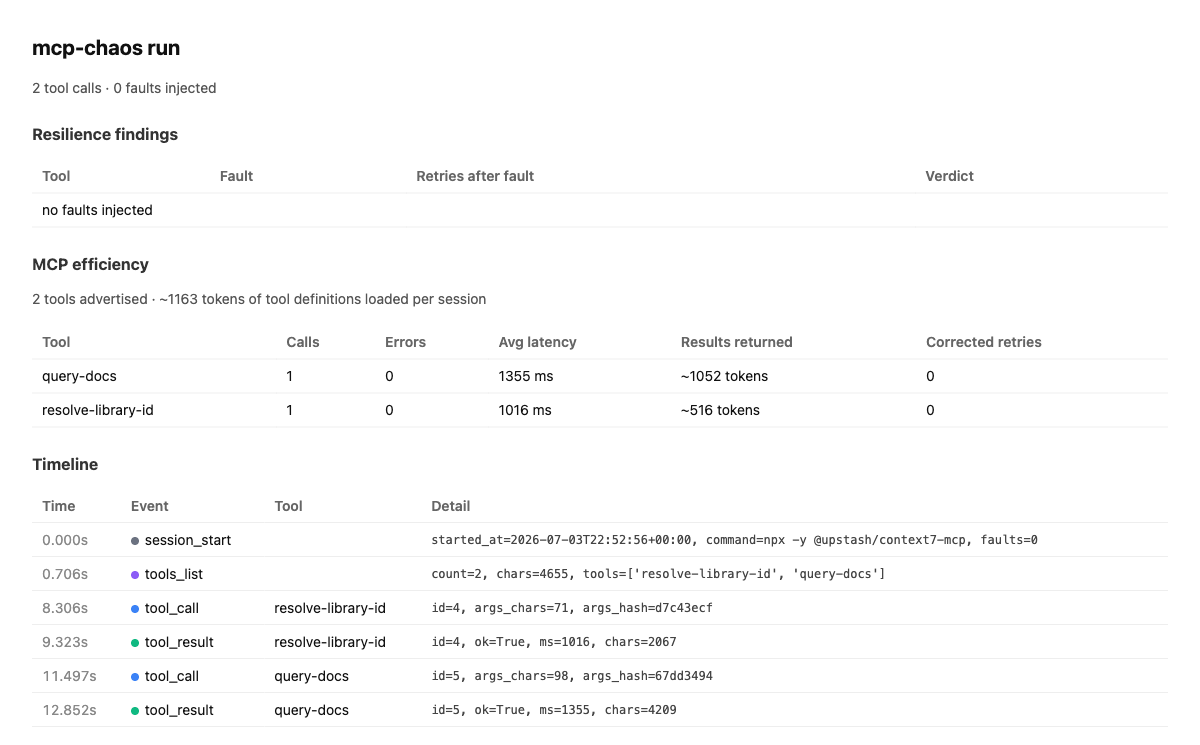Click the 'Retries after fault' column header
This screenshot has width=1200, height=745.
coord(475,176)
